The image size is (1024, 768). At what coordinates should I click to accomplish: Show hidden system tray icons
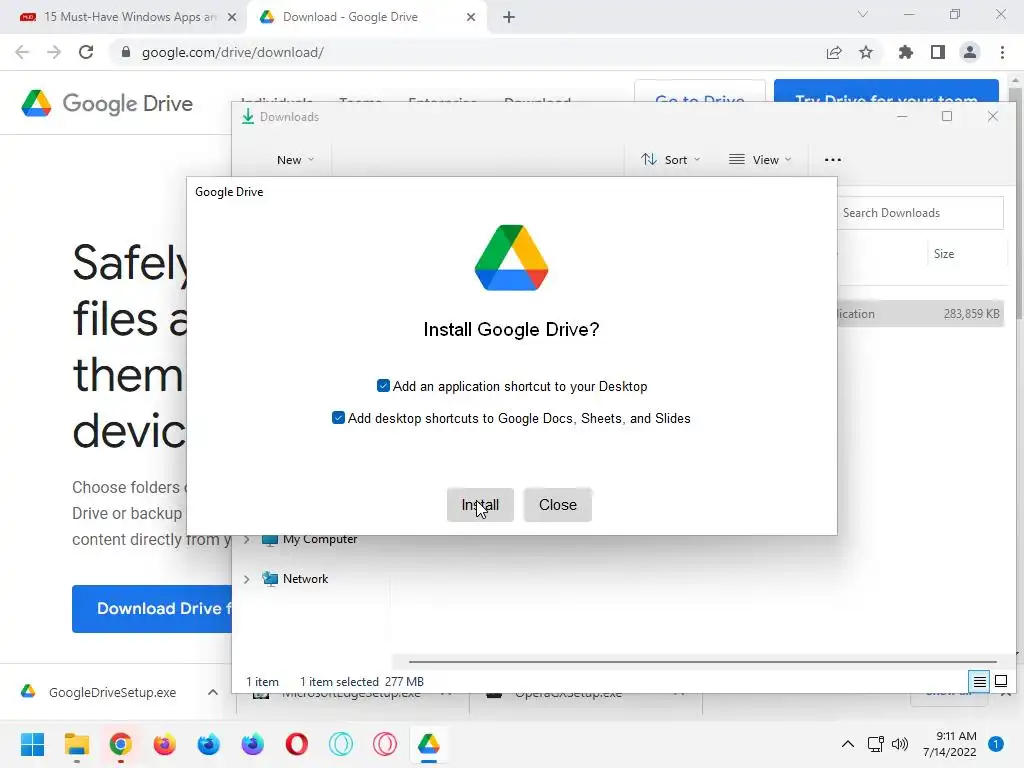tap(848, 744)
